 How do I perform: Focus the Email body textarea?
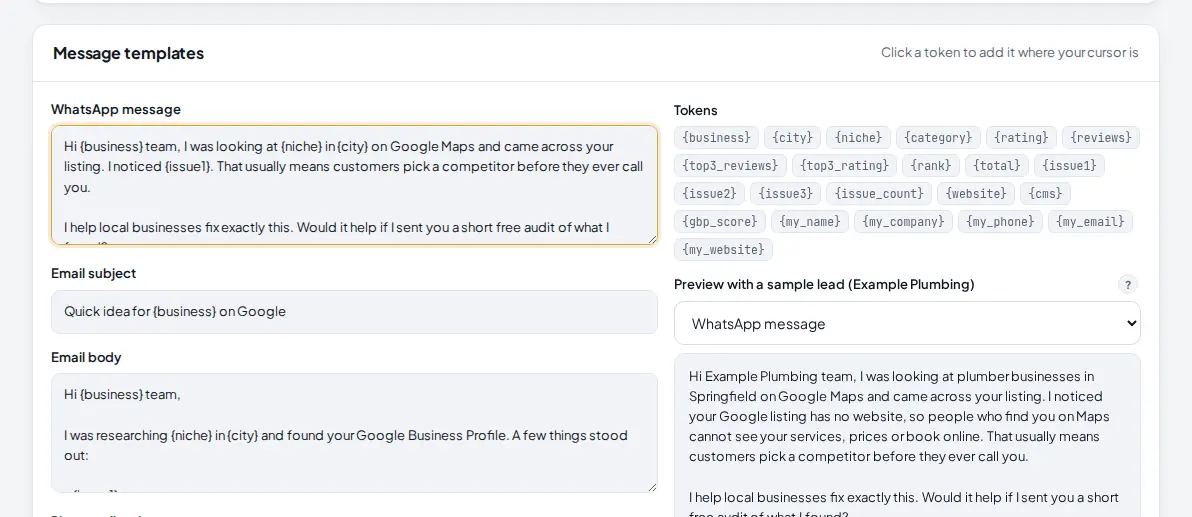point(354,433)
